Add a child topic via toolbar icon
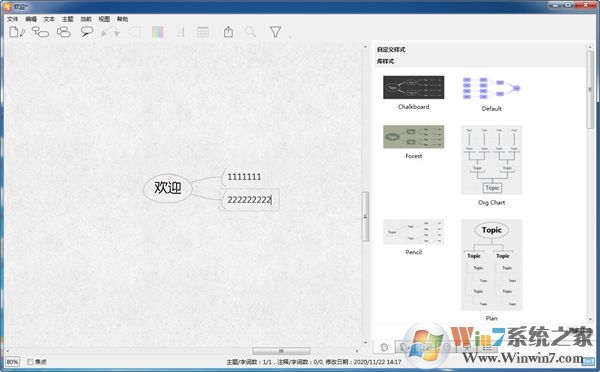This screenshot has width=600, height=372. pyautogui.click(x=40, y=32)
